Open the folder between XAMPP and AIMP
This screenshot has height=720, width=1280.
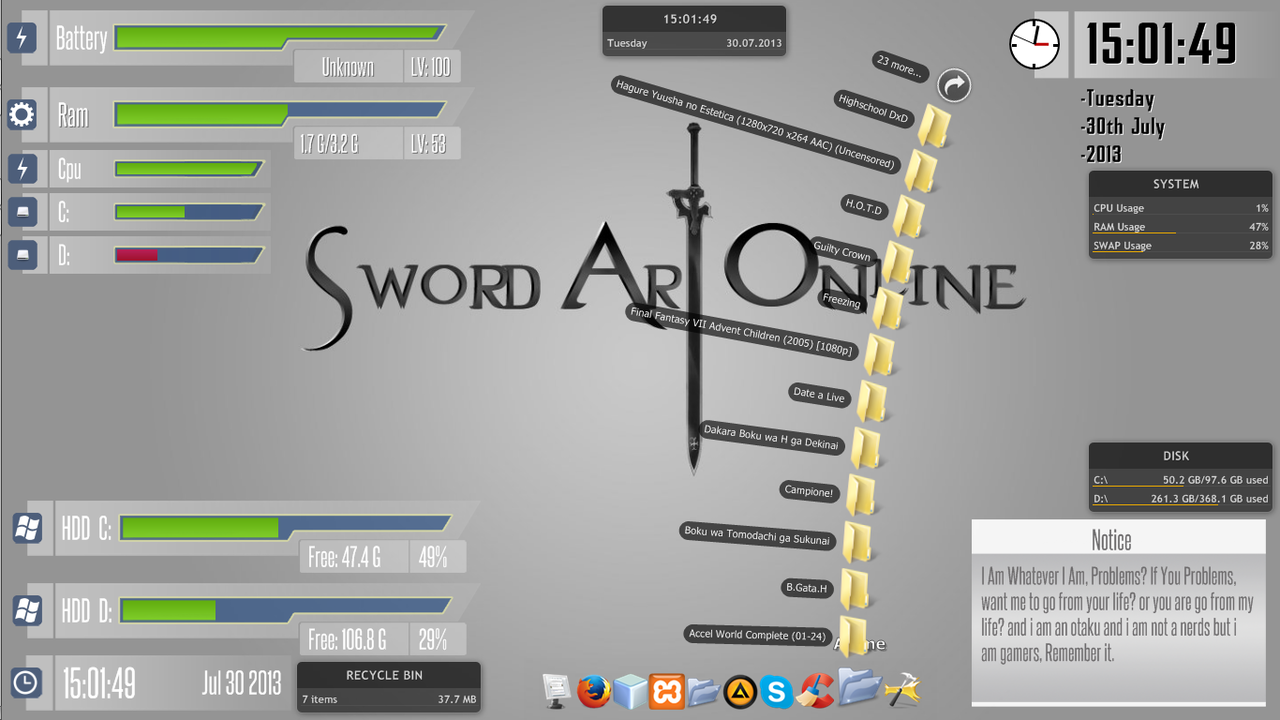point(703,691)
